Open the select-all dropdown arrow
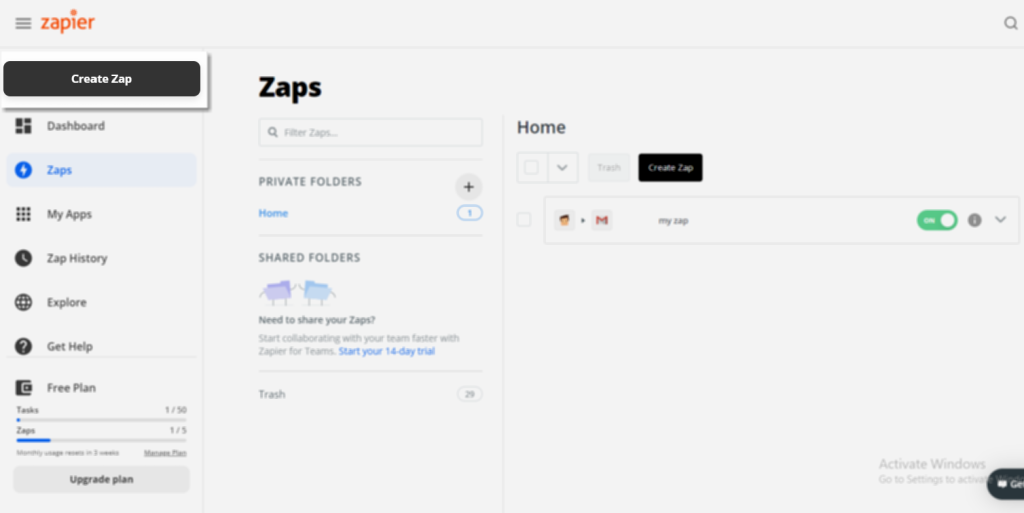1024x513 pixels. [562, 168]
